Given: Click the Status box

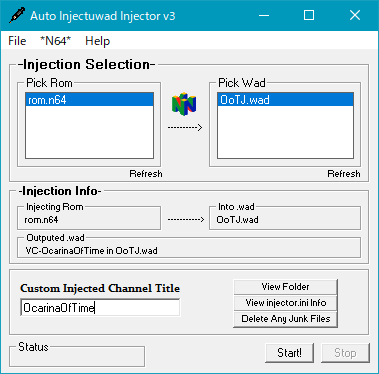Looking at the screenshot, I should pos(77,356).
